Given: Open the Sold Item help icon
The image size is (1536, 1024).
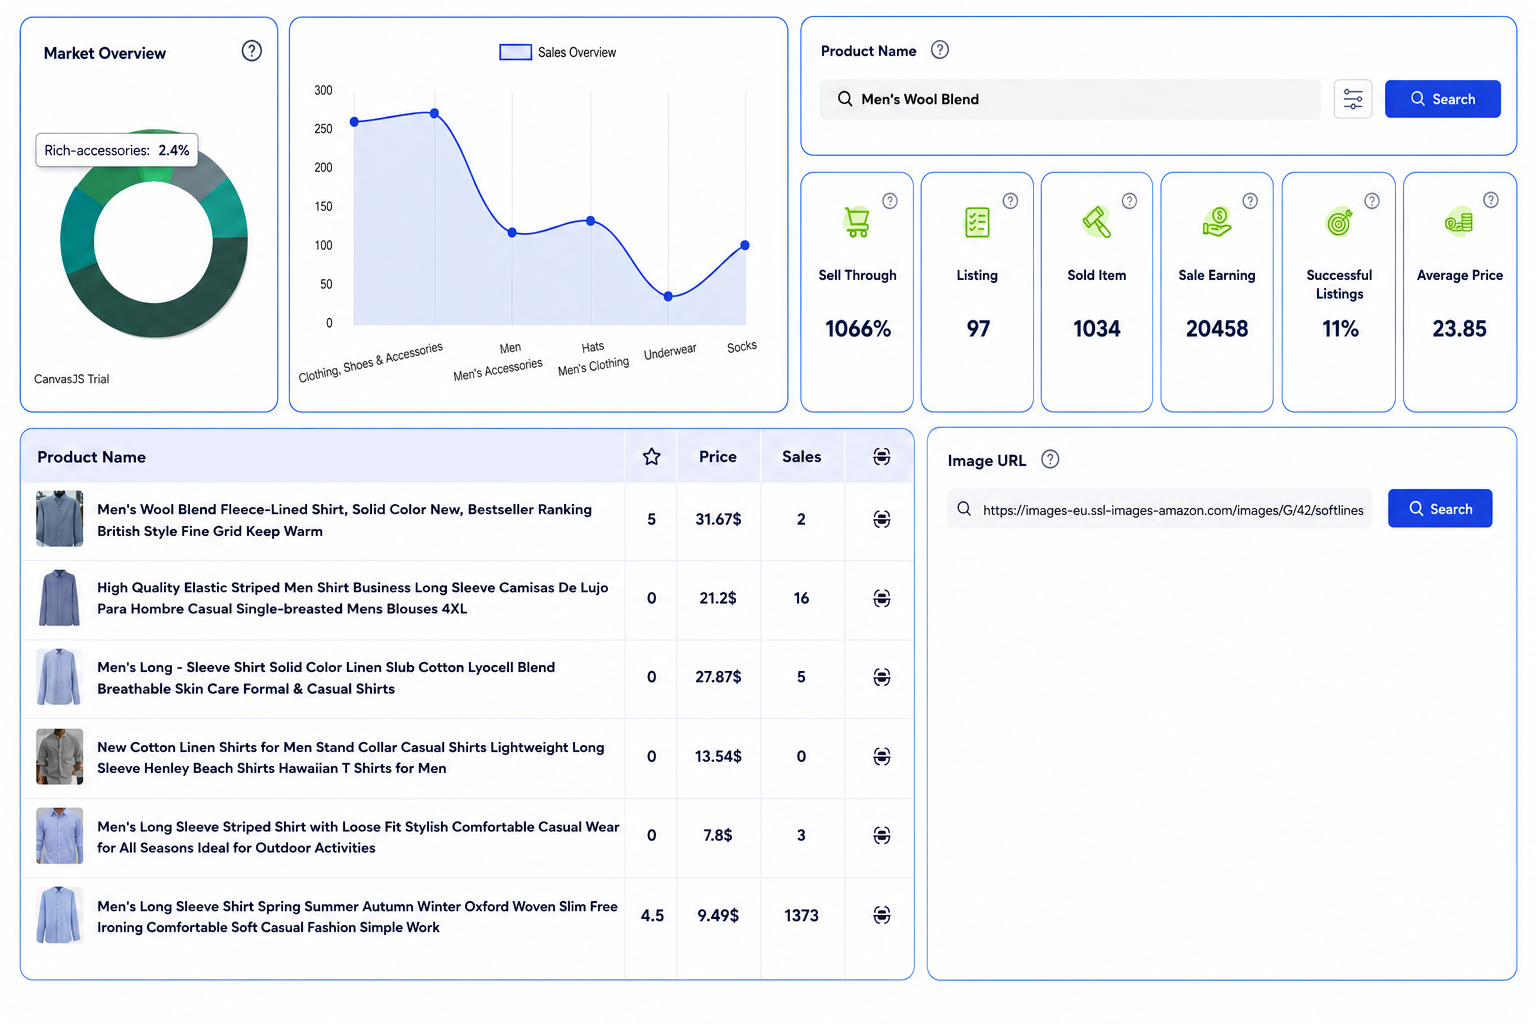Looking at the screenshot, I should 1130,201.
